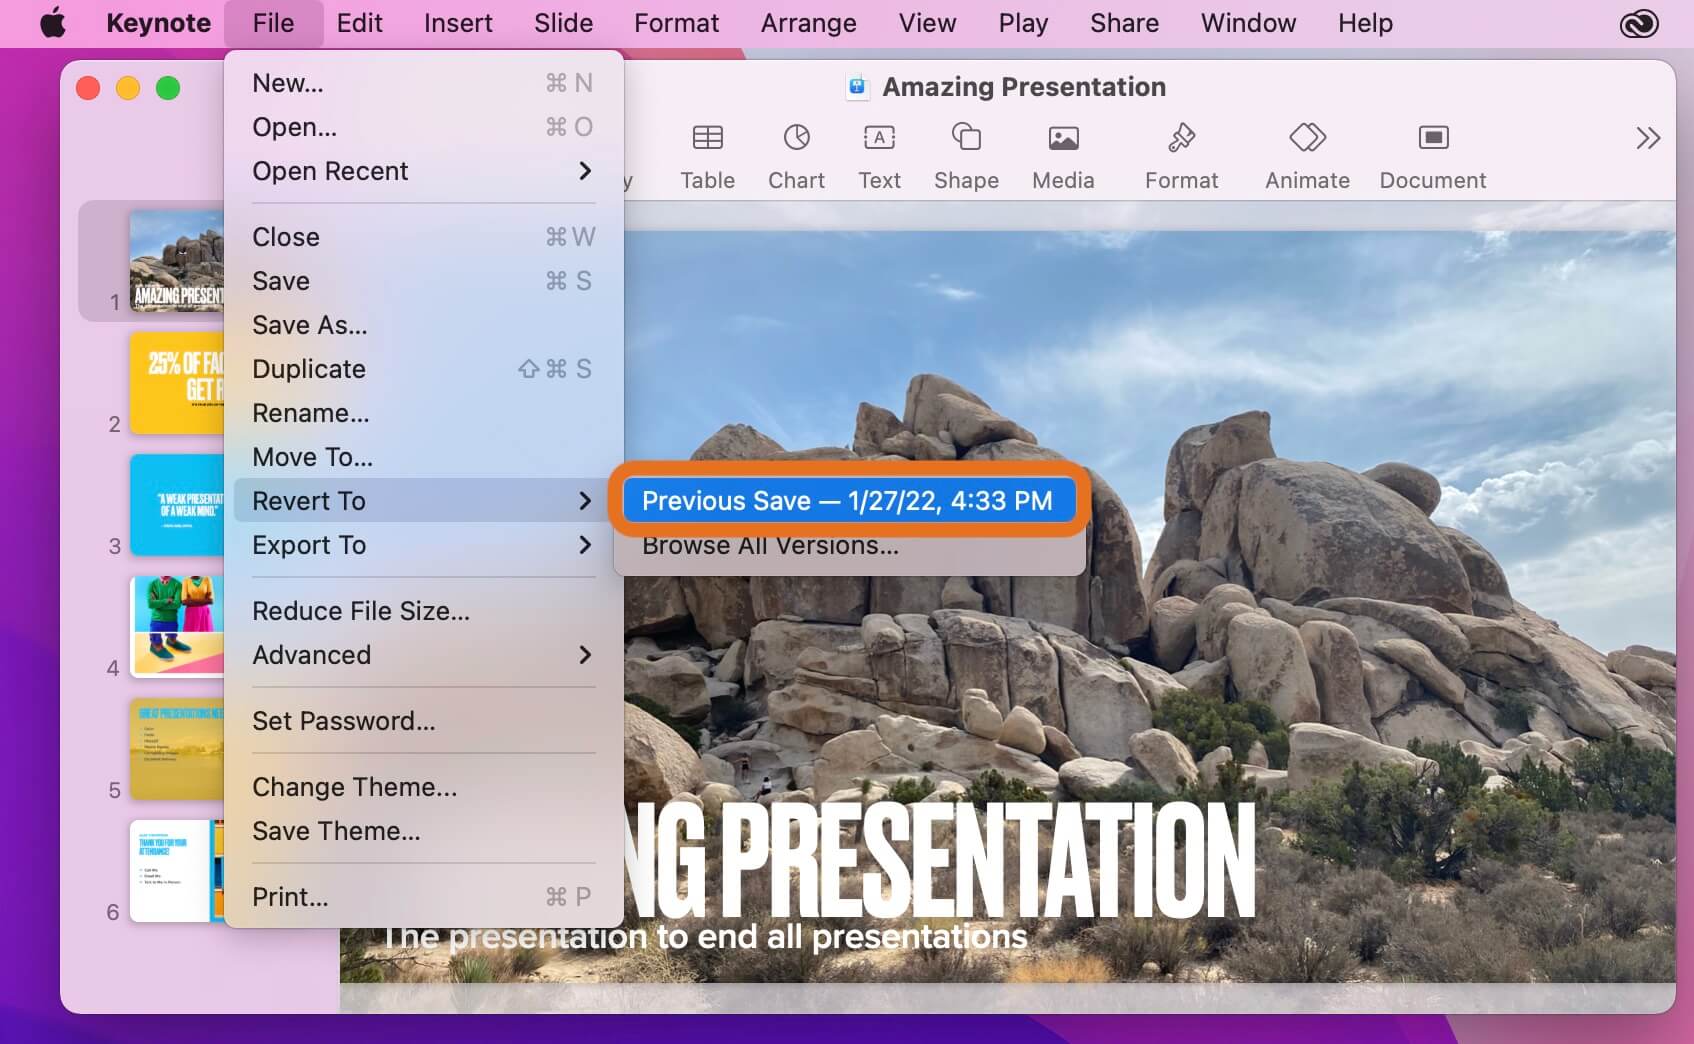Screen dimensions: 1694x1044
Task: Open the Format inspector icon
Action: (1181, 138)
